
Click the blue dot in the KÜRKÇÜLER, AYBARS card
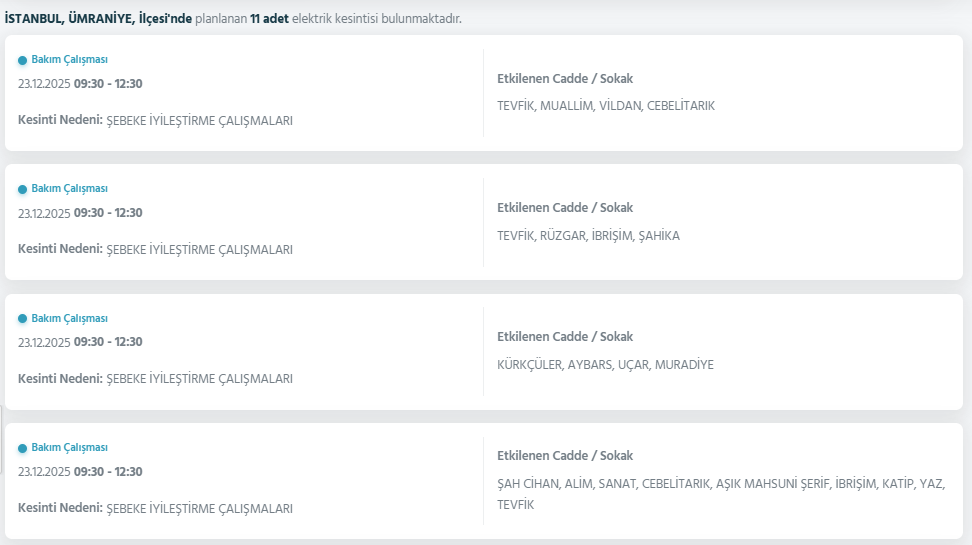click(x=23, y=319)
